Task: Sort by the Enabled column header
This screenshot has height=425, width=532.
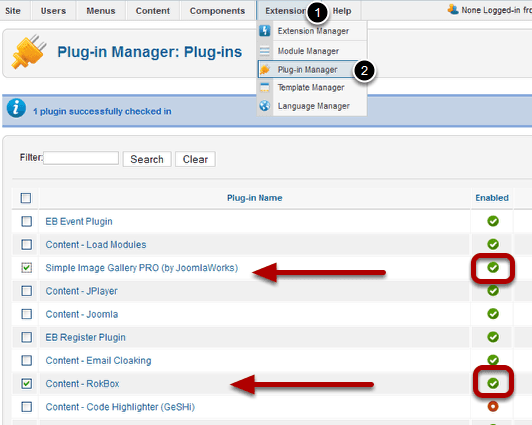Action: tap(492, 198)
